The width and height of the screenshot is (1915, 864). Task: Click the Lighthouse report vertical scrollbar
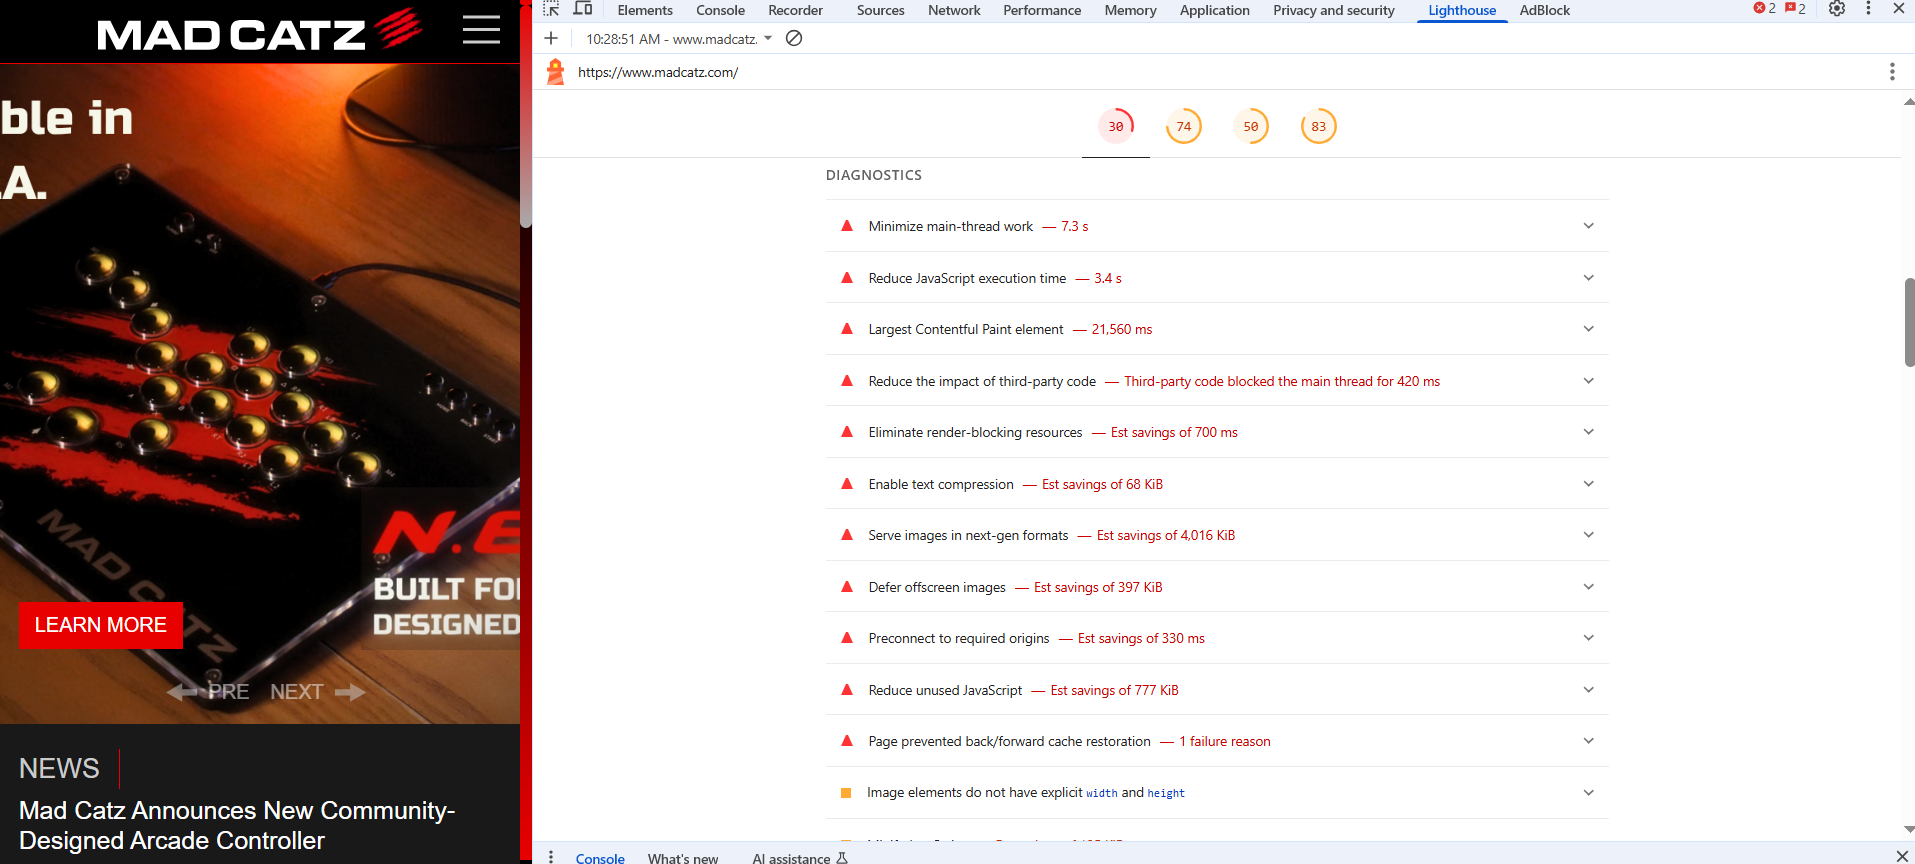1909,322
